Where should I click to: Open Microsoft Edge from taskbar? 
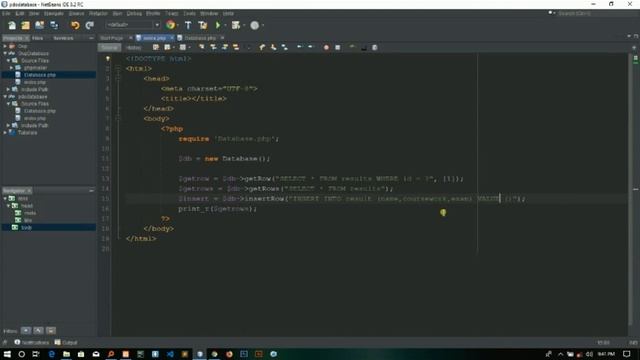[x=51, y=354]
